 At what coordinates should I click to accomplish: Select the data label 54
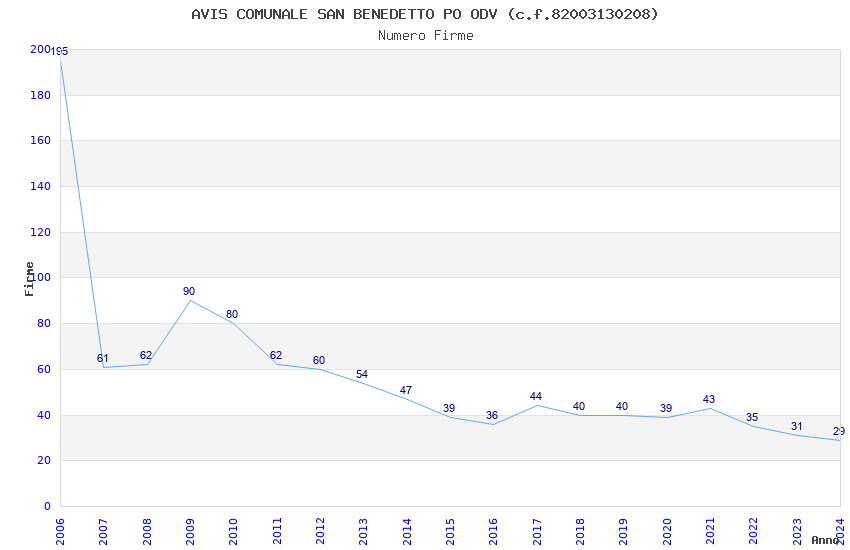tap(362, 374)
